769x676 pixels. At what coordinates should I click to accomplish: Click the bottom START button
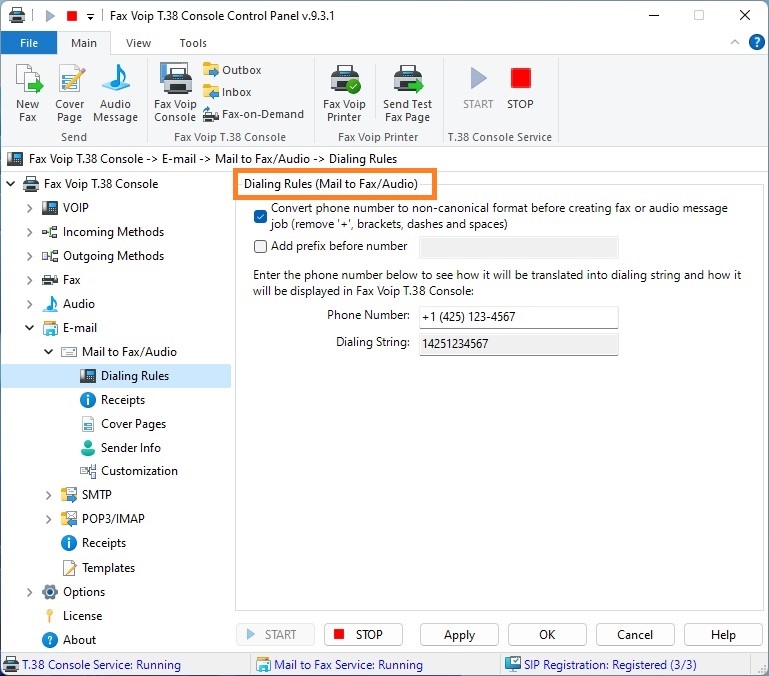point(275,635)
